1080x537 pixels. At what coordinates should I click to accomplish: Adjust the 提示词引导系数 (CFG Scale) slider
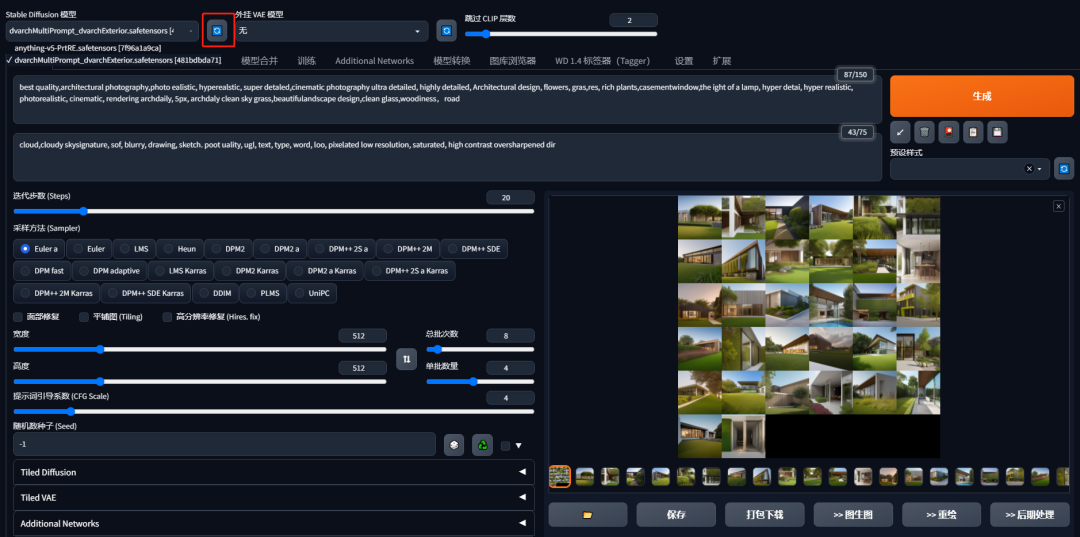tap(273, 412)
